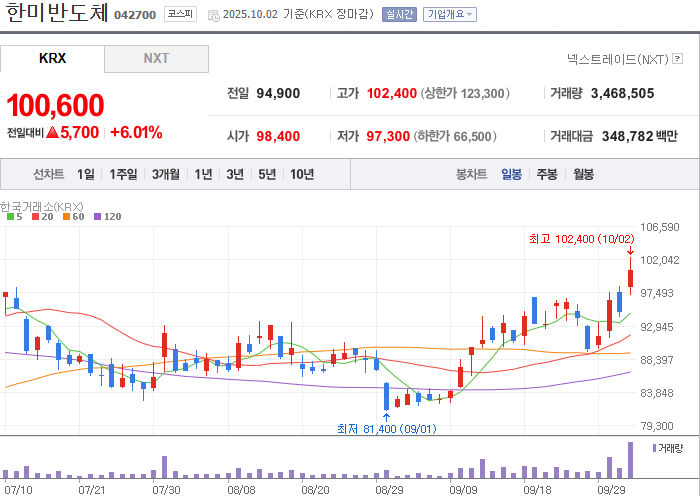Click the 최저 81,400 (09/01) chart label
Image resolution: width=700 pixels, height=496 pixels.
pos(387,429)
